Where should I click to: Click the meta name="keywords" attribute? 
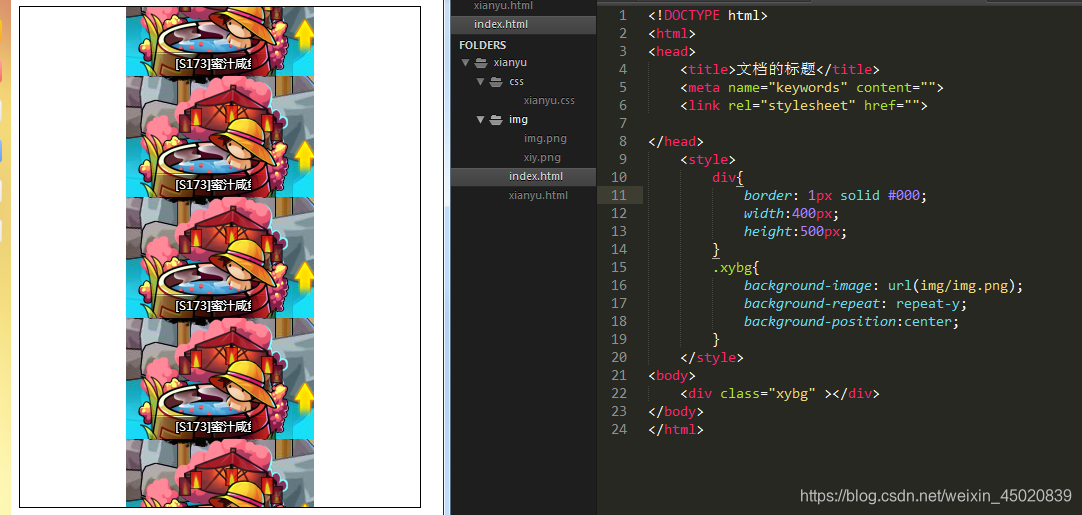[x=787, y=88]
